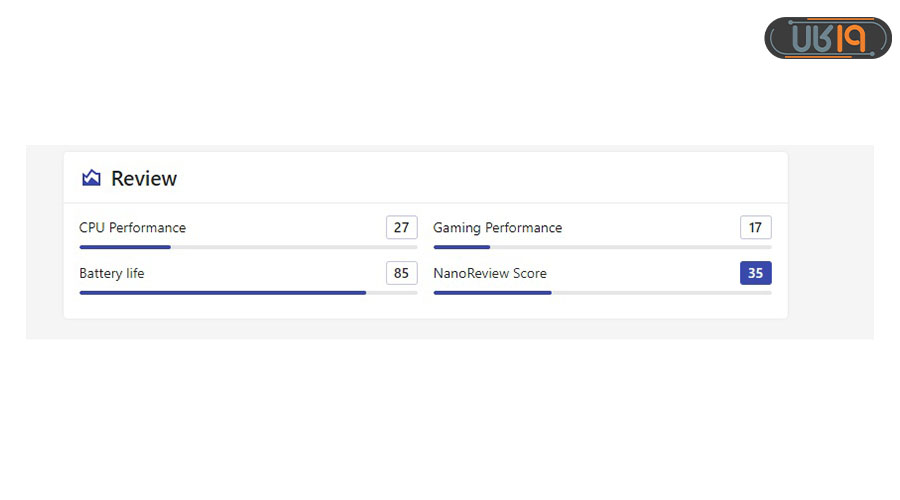Click the unfilled gray part of NanoReview Score bar
900x500 pixels.
[661, 293]
